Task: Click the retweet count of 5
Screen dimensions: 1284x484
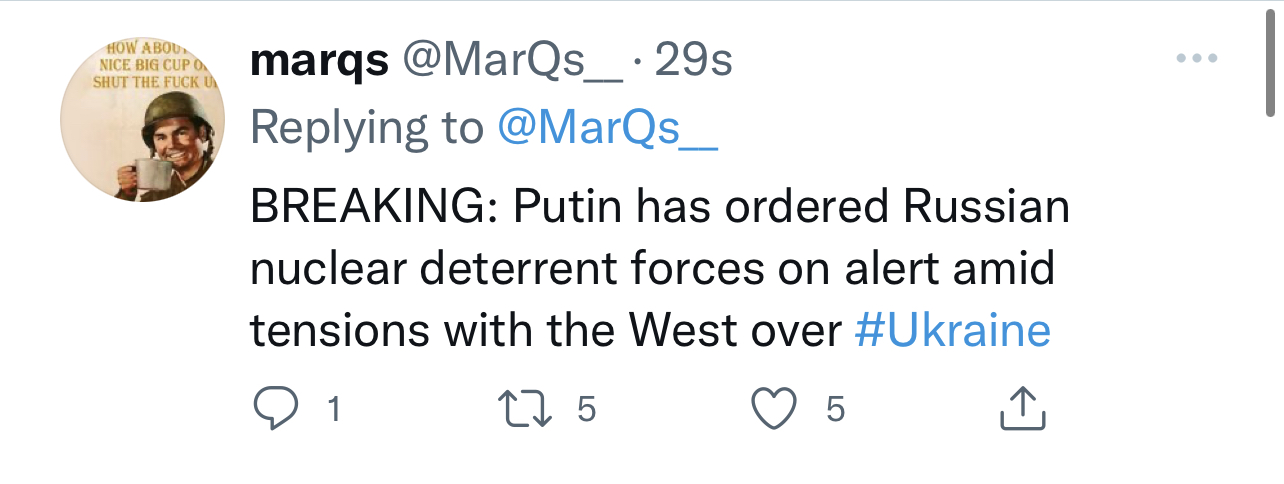Action: point(587,410)
